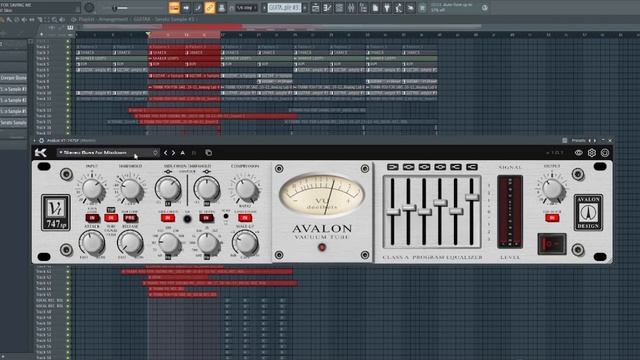Go to previous preset with left chevron
Viewport: 640px width, 360px height.
(x=165, y=153)
